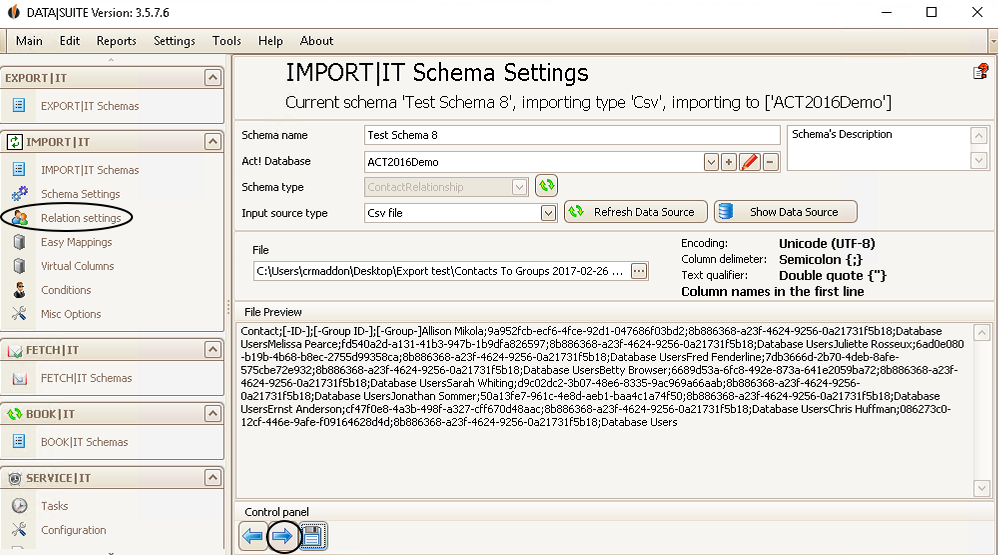The height and width of the screenshot is (555, 998).
Task: Open Easy Mappings link
Action: coord(76,242)
